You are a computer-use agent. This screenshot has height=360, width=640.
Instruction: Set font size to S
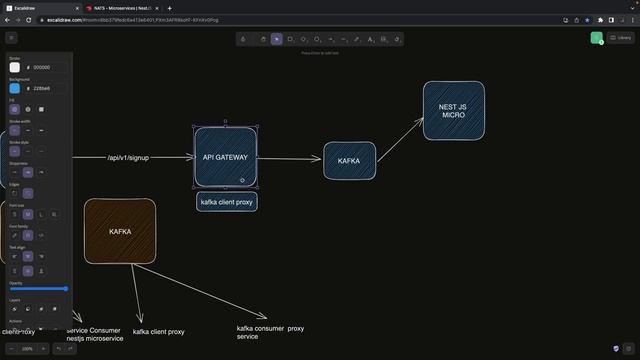15,214
